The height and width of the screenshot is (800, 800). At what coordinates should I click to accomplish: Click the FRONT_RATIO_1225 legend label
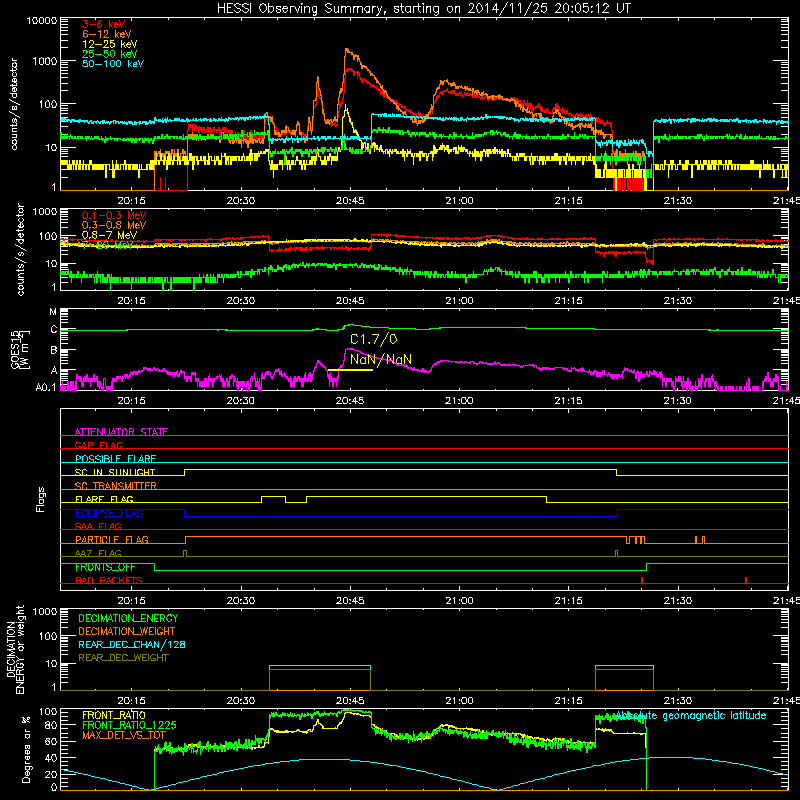[129, 725]
